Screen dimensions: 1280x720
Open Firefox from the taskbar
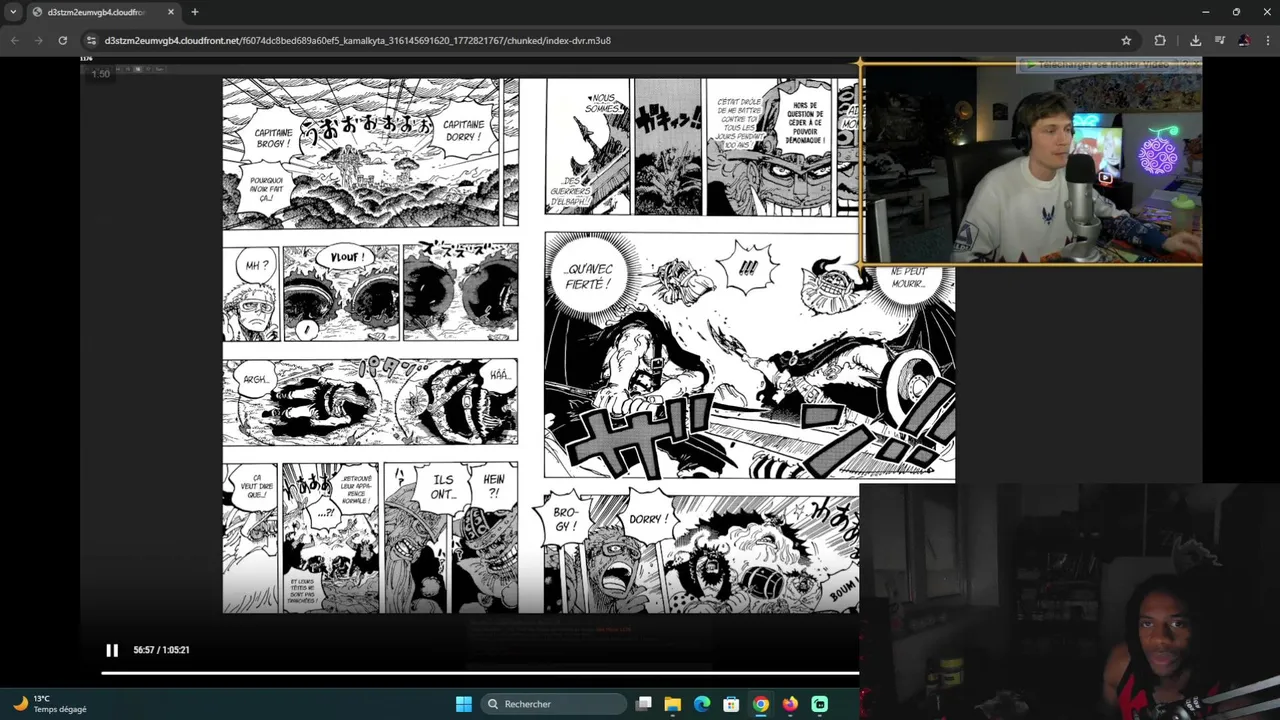click(x=790, y=704)
